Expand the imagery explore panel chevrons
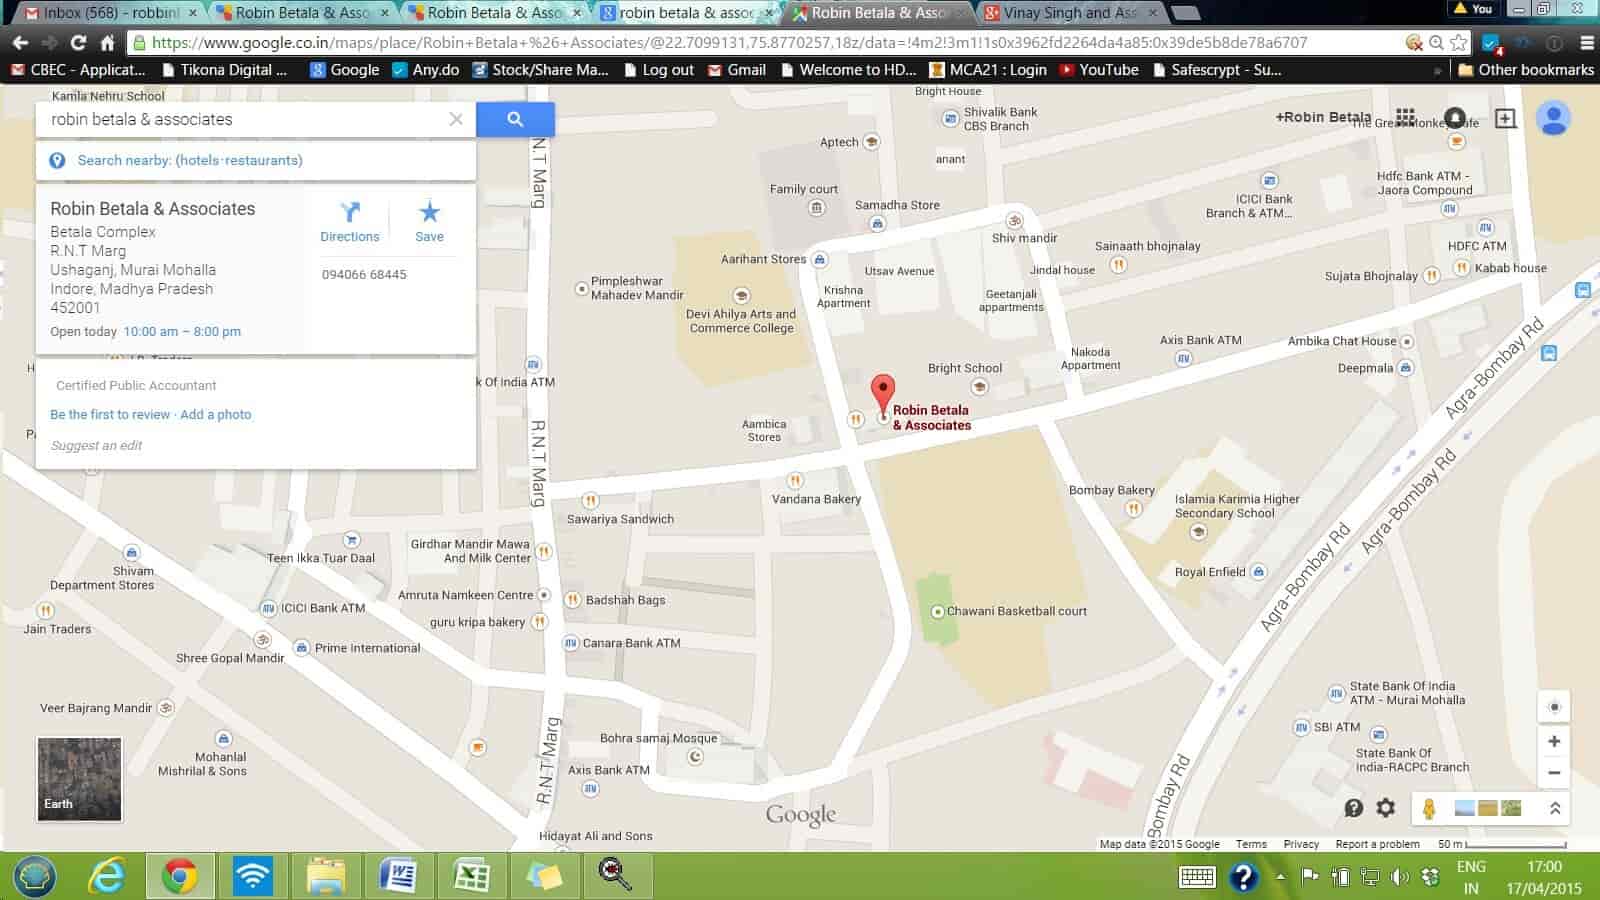Image resolution: width=1600 pixels, height=900 pixels. 1555,808
